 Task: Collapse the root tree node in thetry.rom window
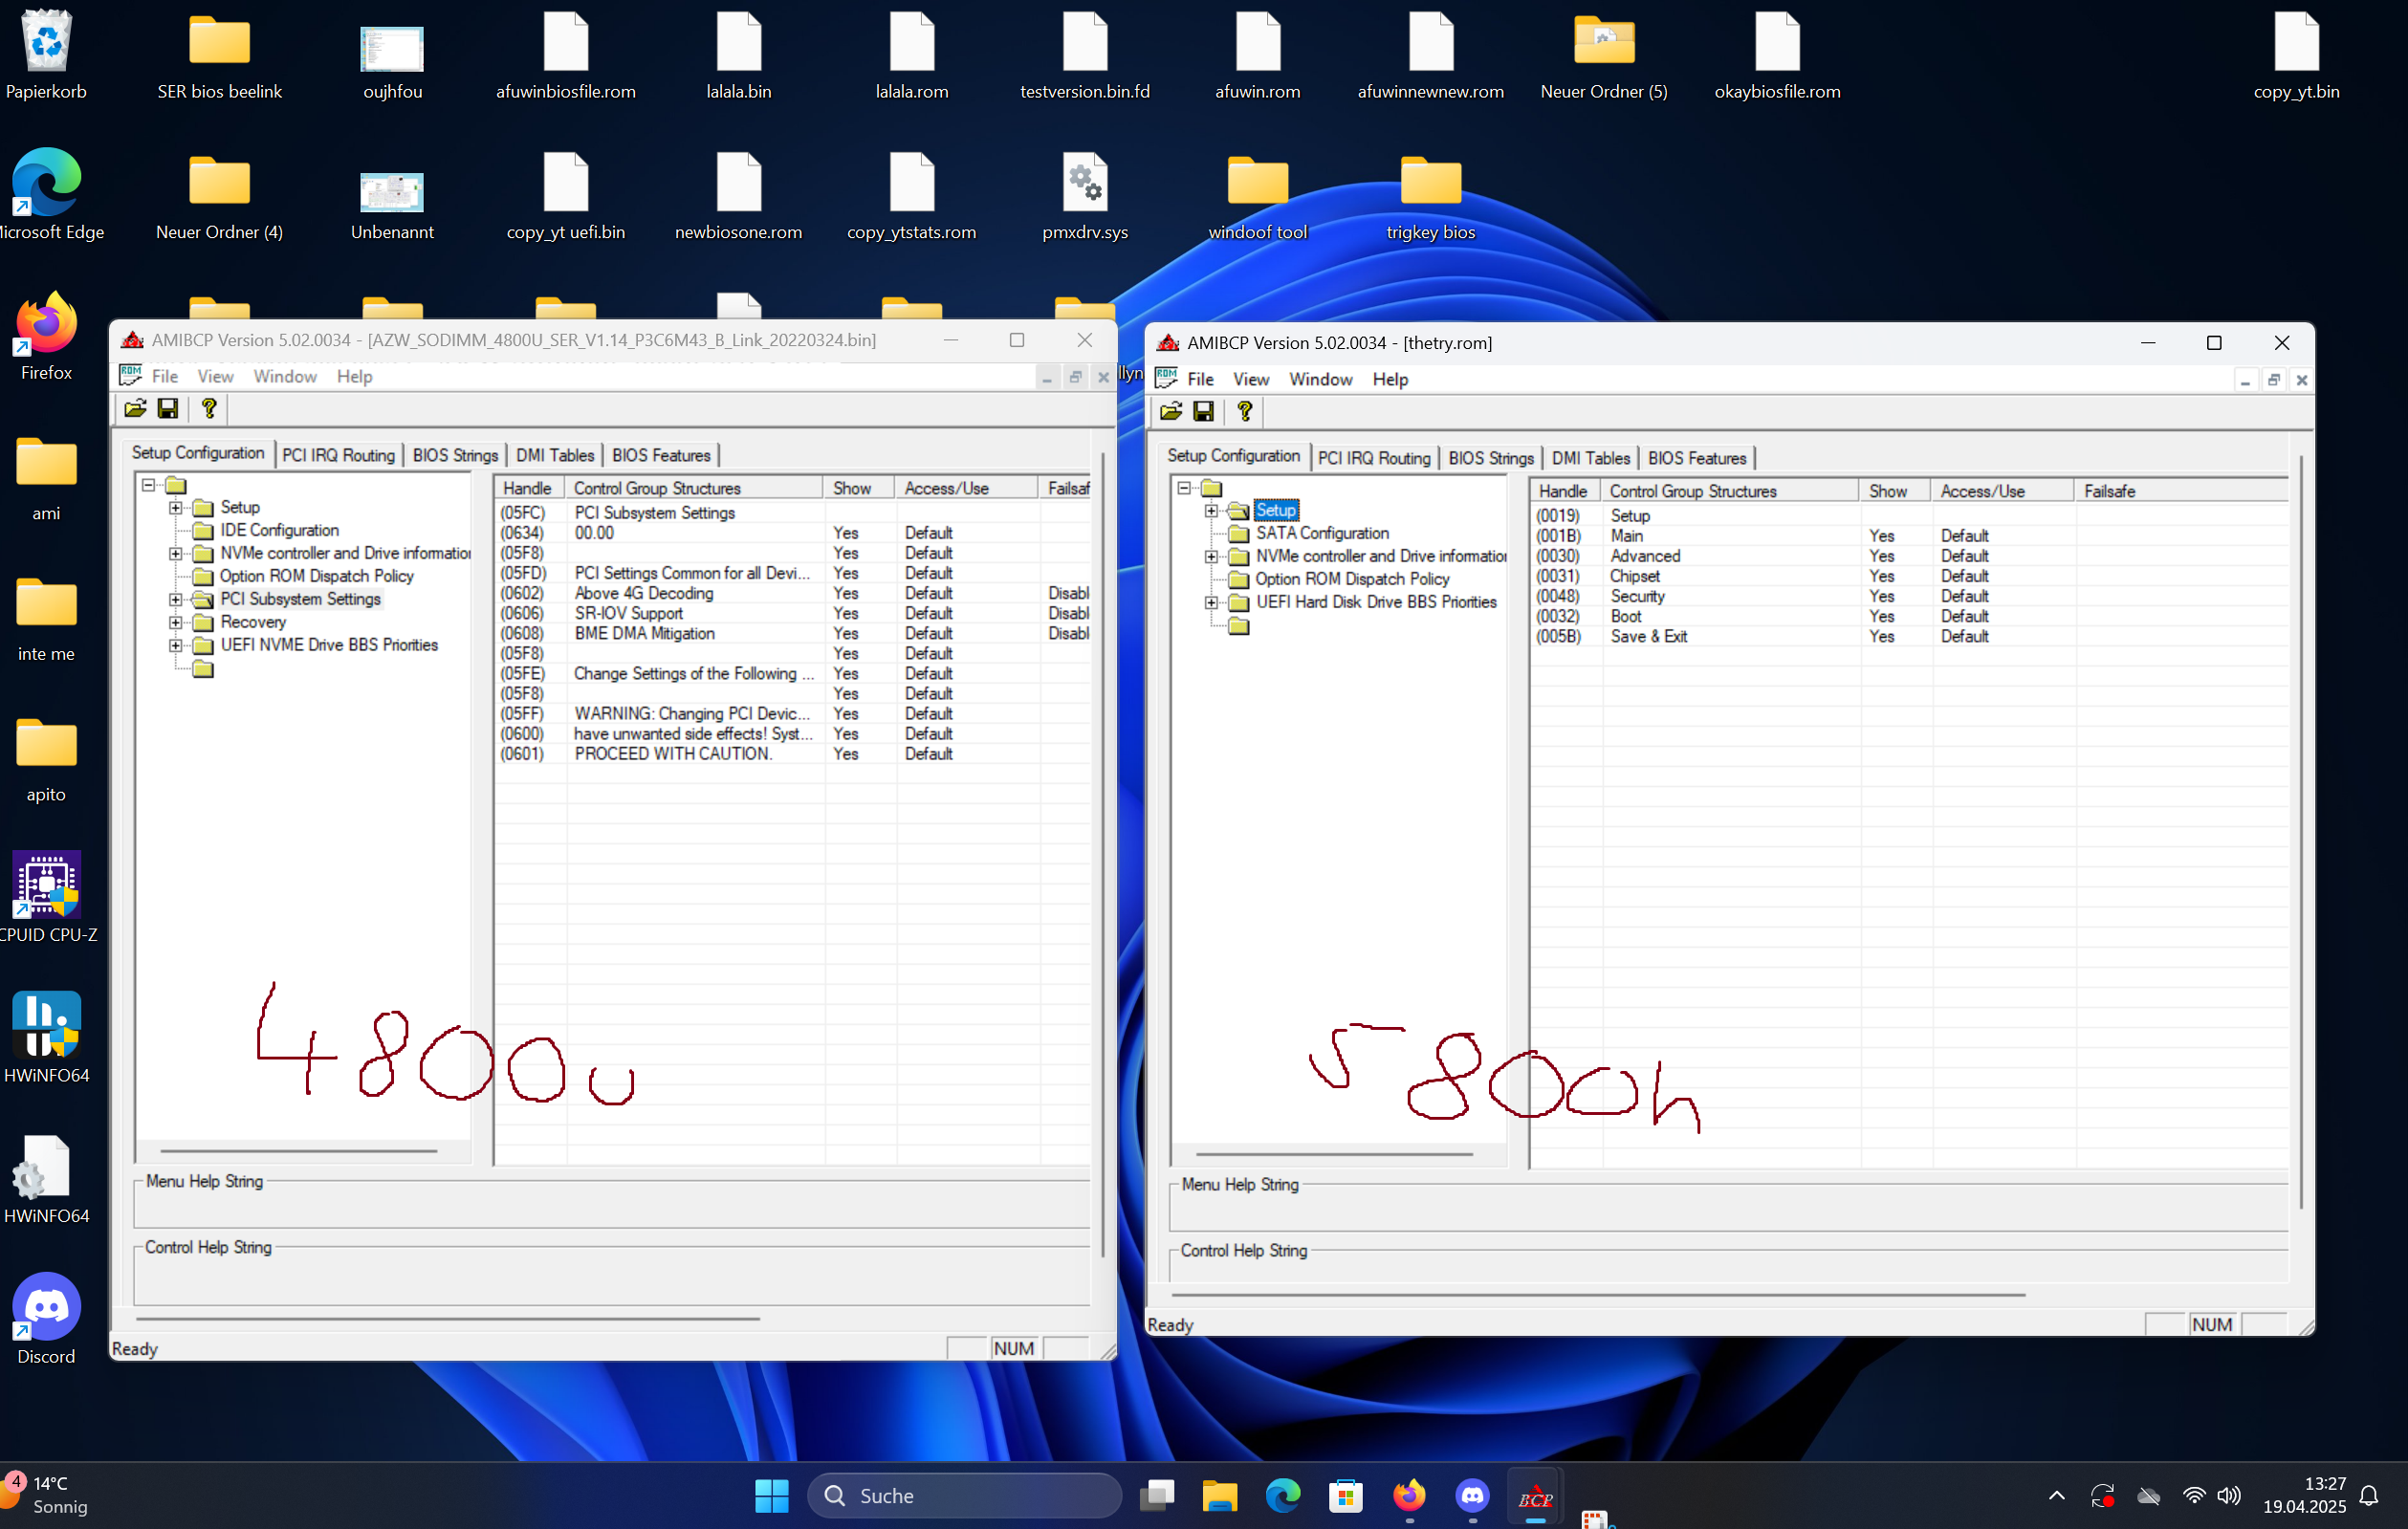click(1184, 488)
